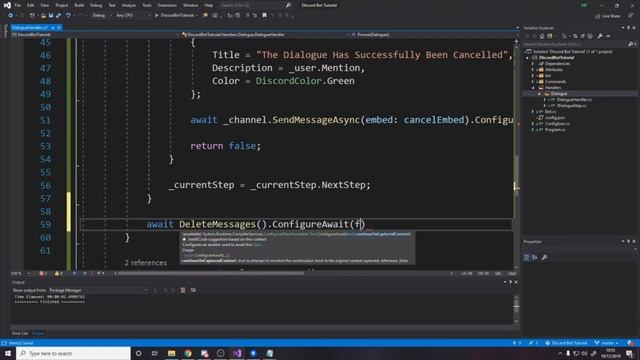The width and height of the screenshot is (640, 360).
Task: Click the warnings count indicator
Action: tap(59, 273)
